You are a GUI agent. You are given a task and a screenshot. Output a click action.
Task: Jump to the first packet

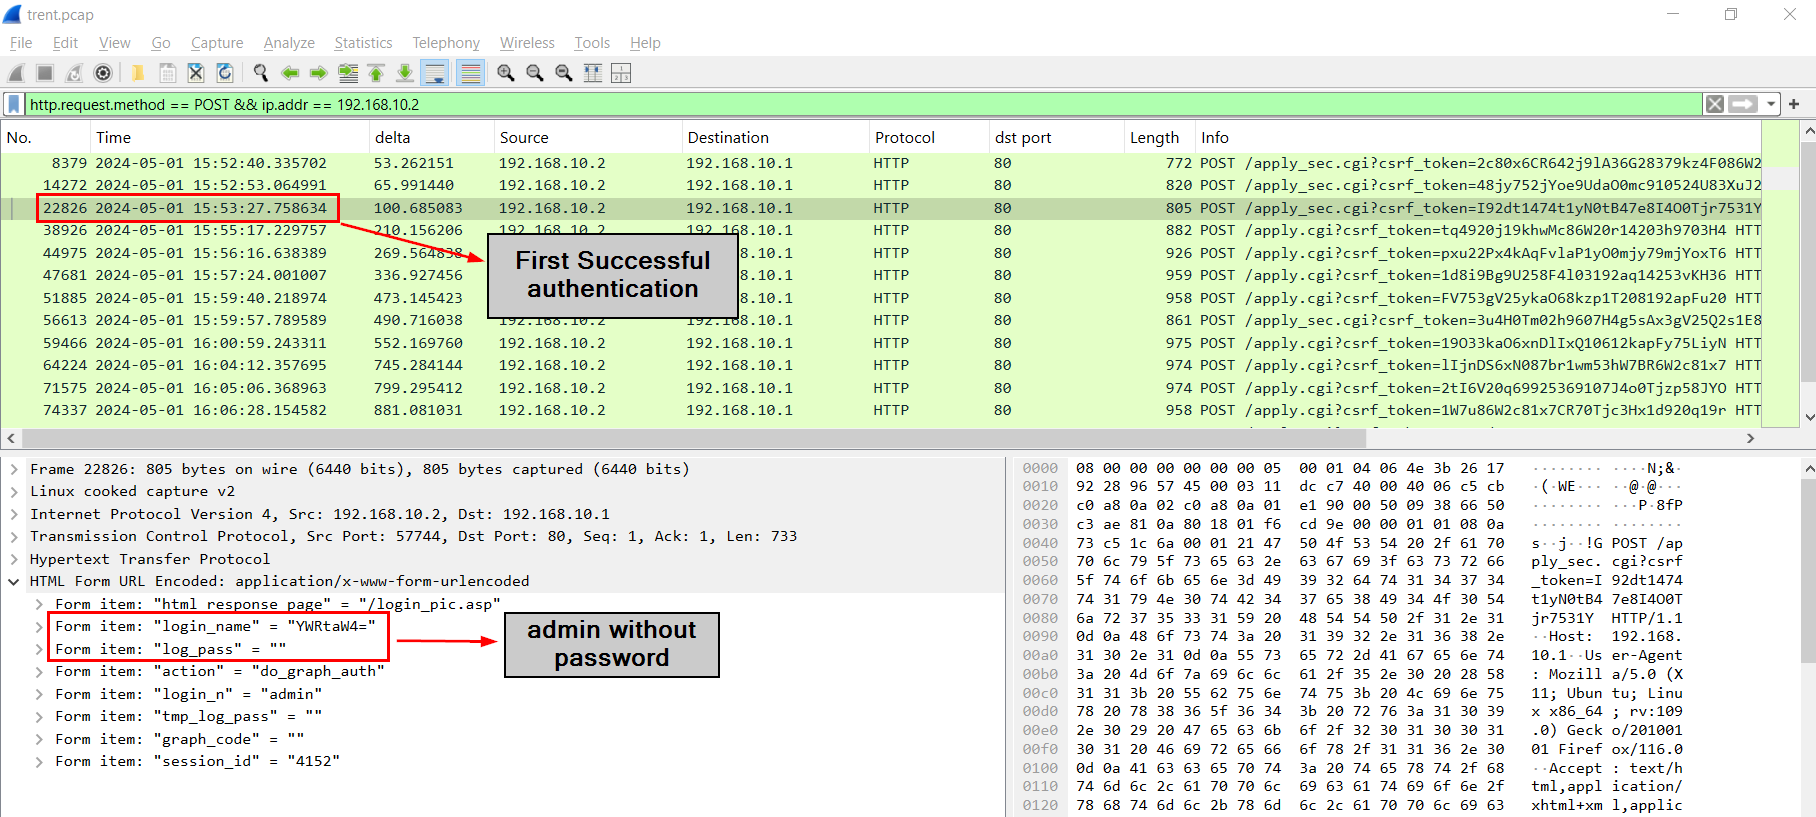tap(376, 73)
